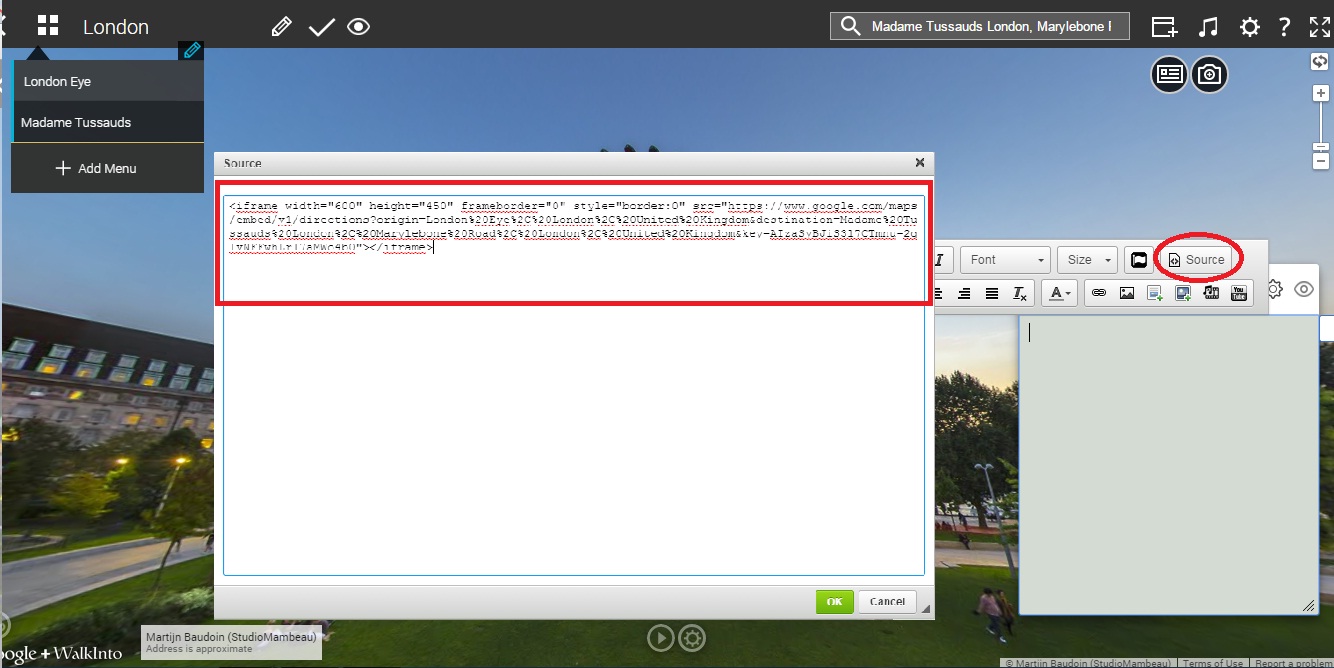Click the London tour title
The width and height of the screenshot is (1334, 668).
pyautogui.click(x=116, y=27)
